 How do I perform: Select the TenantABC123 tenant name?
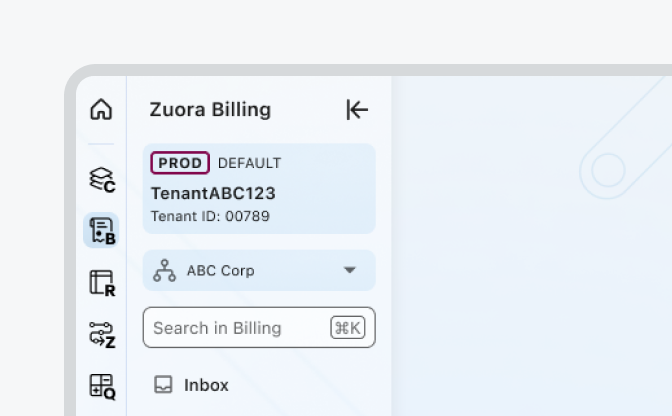[213, 193]
